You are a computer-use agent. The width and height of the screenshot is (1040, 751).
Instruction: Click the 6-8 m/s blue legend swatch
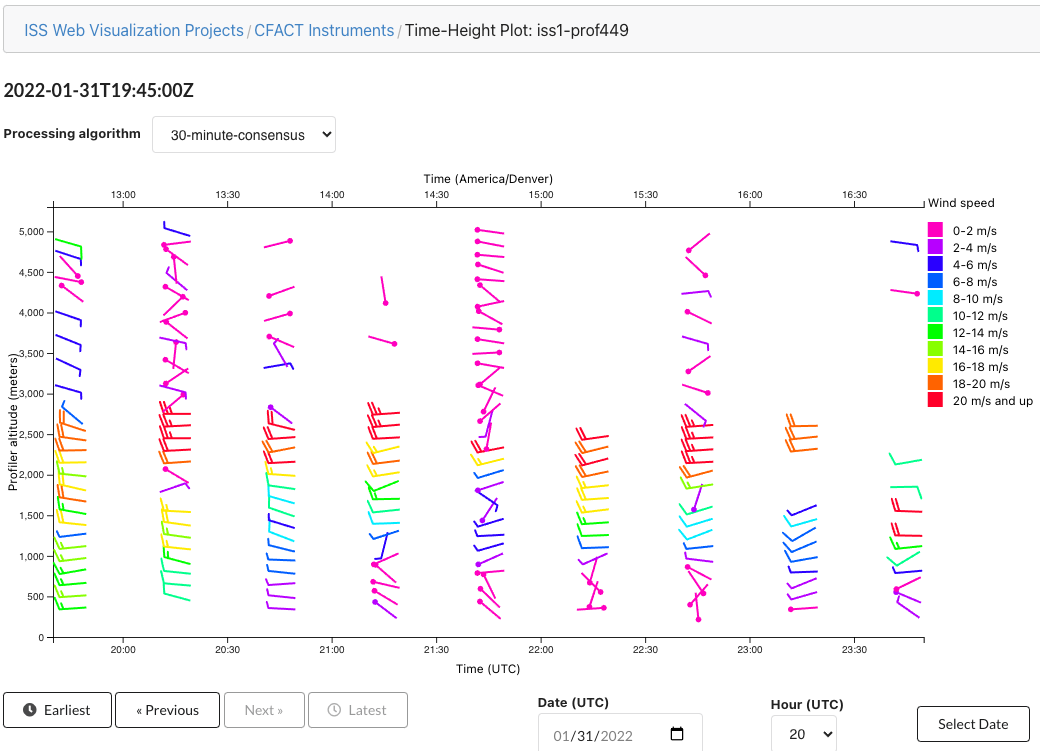pos(936,281)
